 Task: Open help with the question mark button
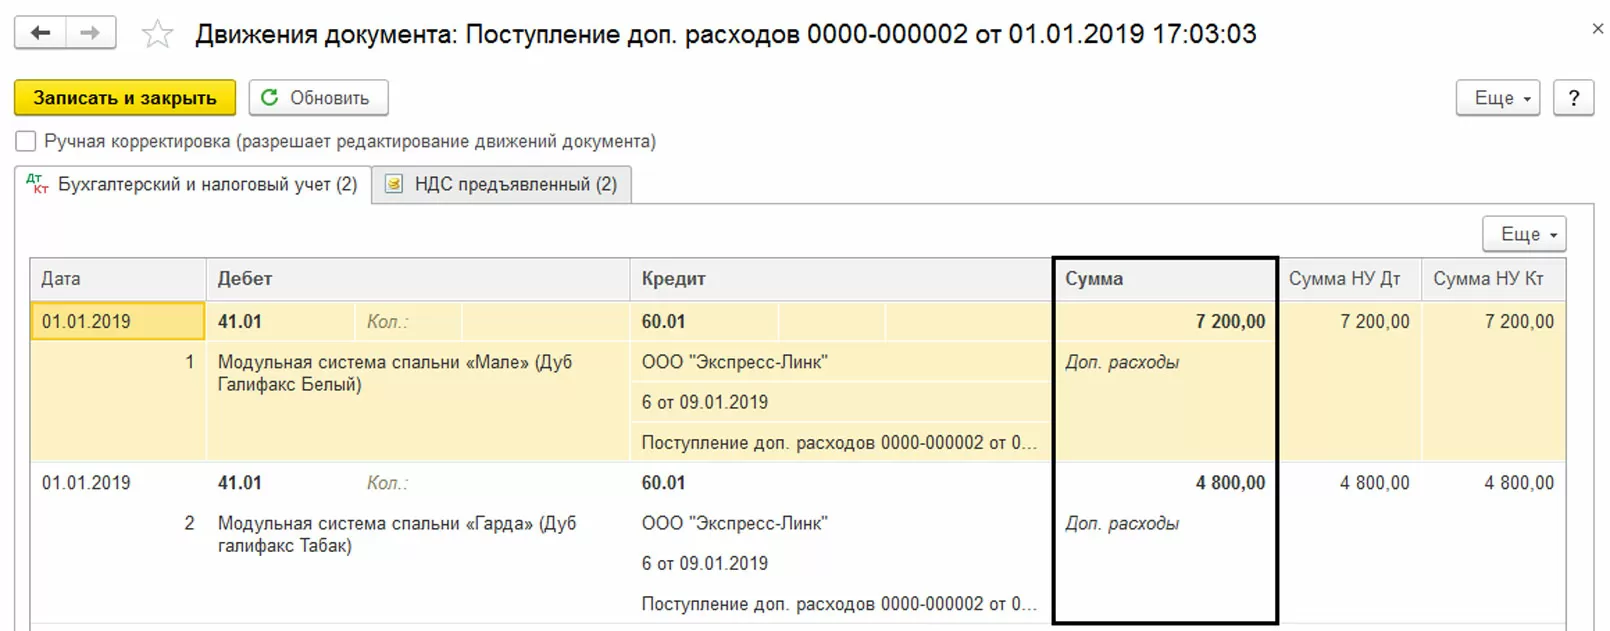point(1573,98)
